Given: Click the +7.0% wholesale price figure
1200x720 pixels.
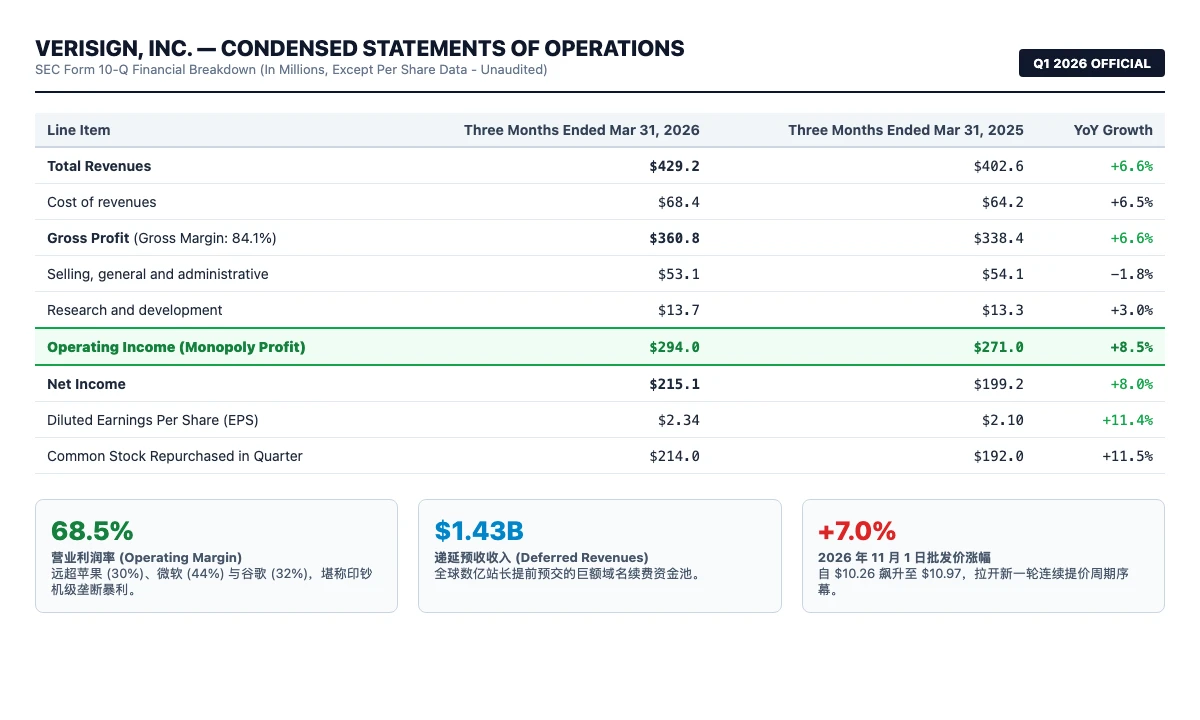Looking at the screenshot, I should point(857,531).
